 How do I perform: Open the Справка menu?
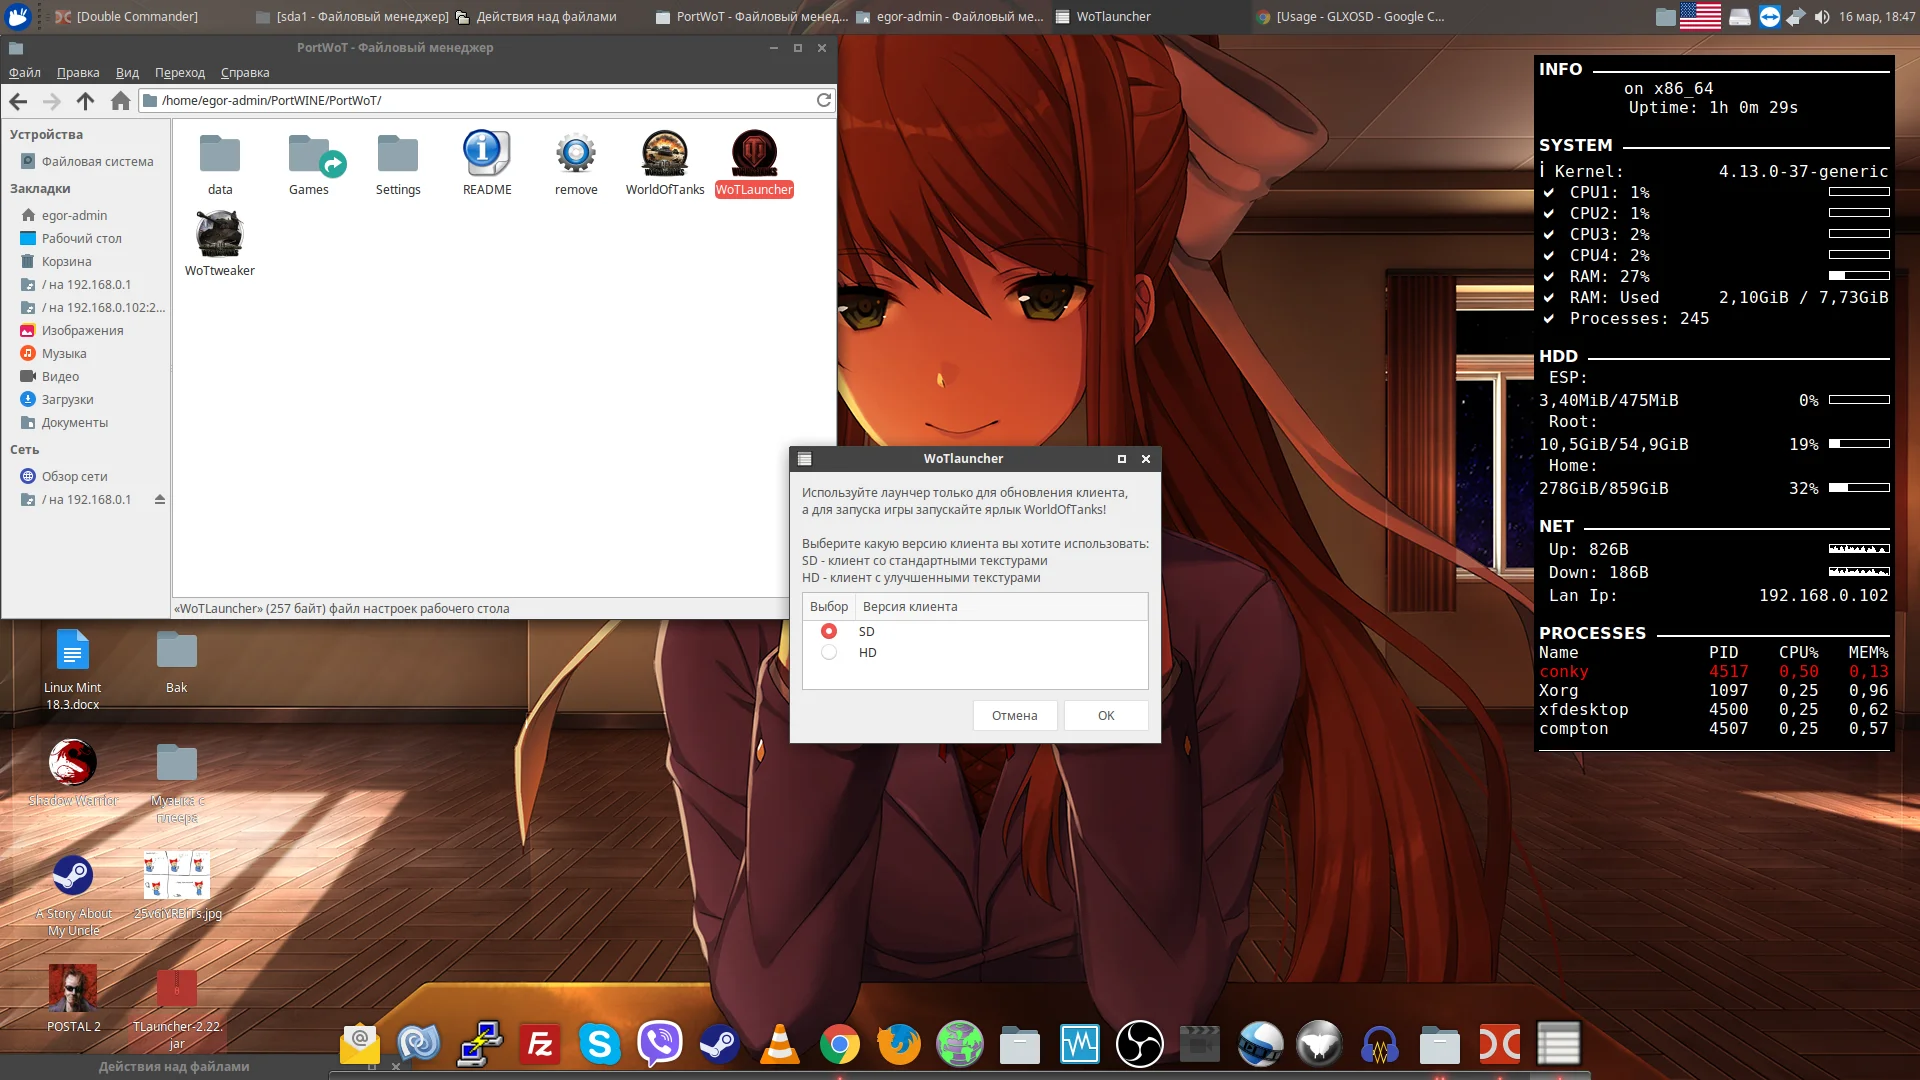coord(245,72)
